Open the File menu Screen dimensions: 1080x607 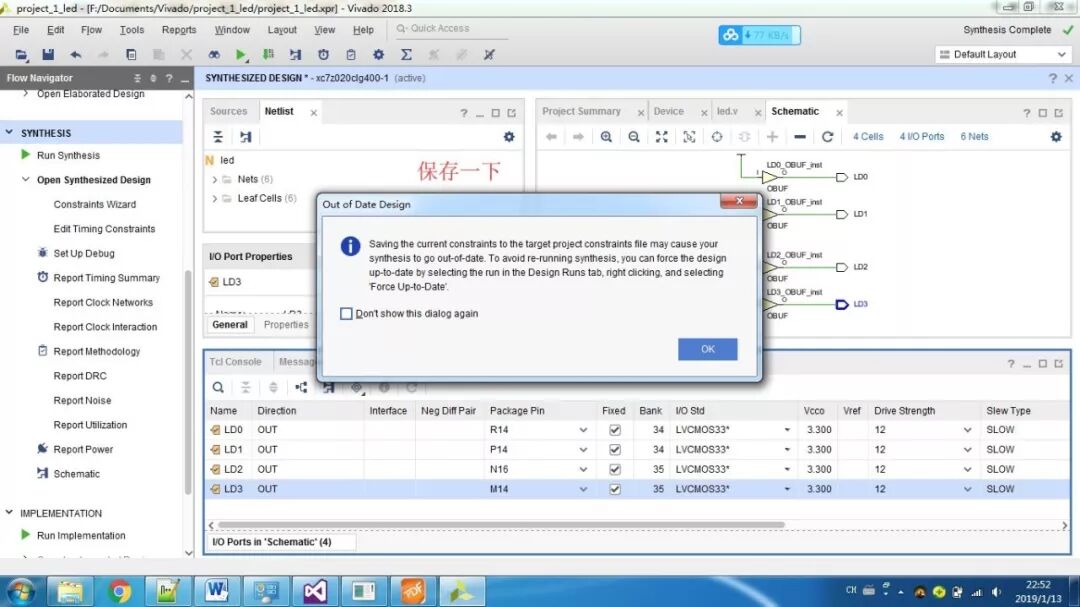[21, 30]
